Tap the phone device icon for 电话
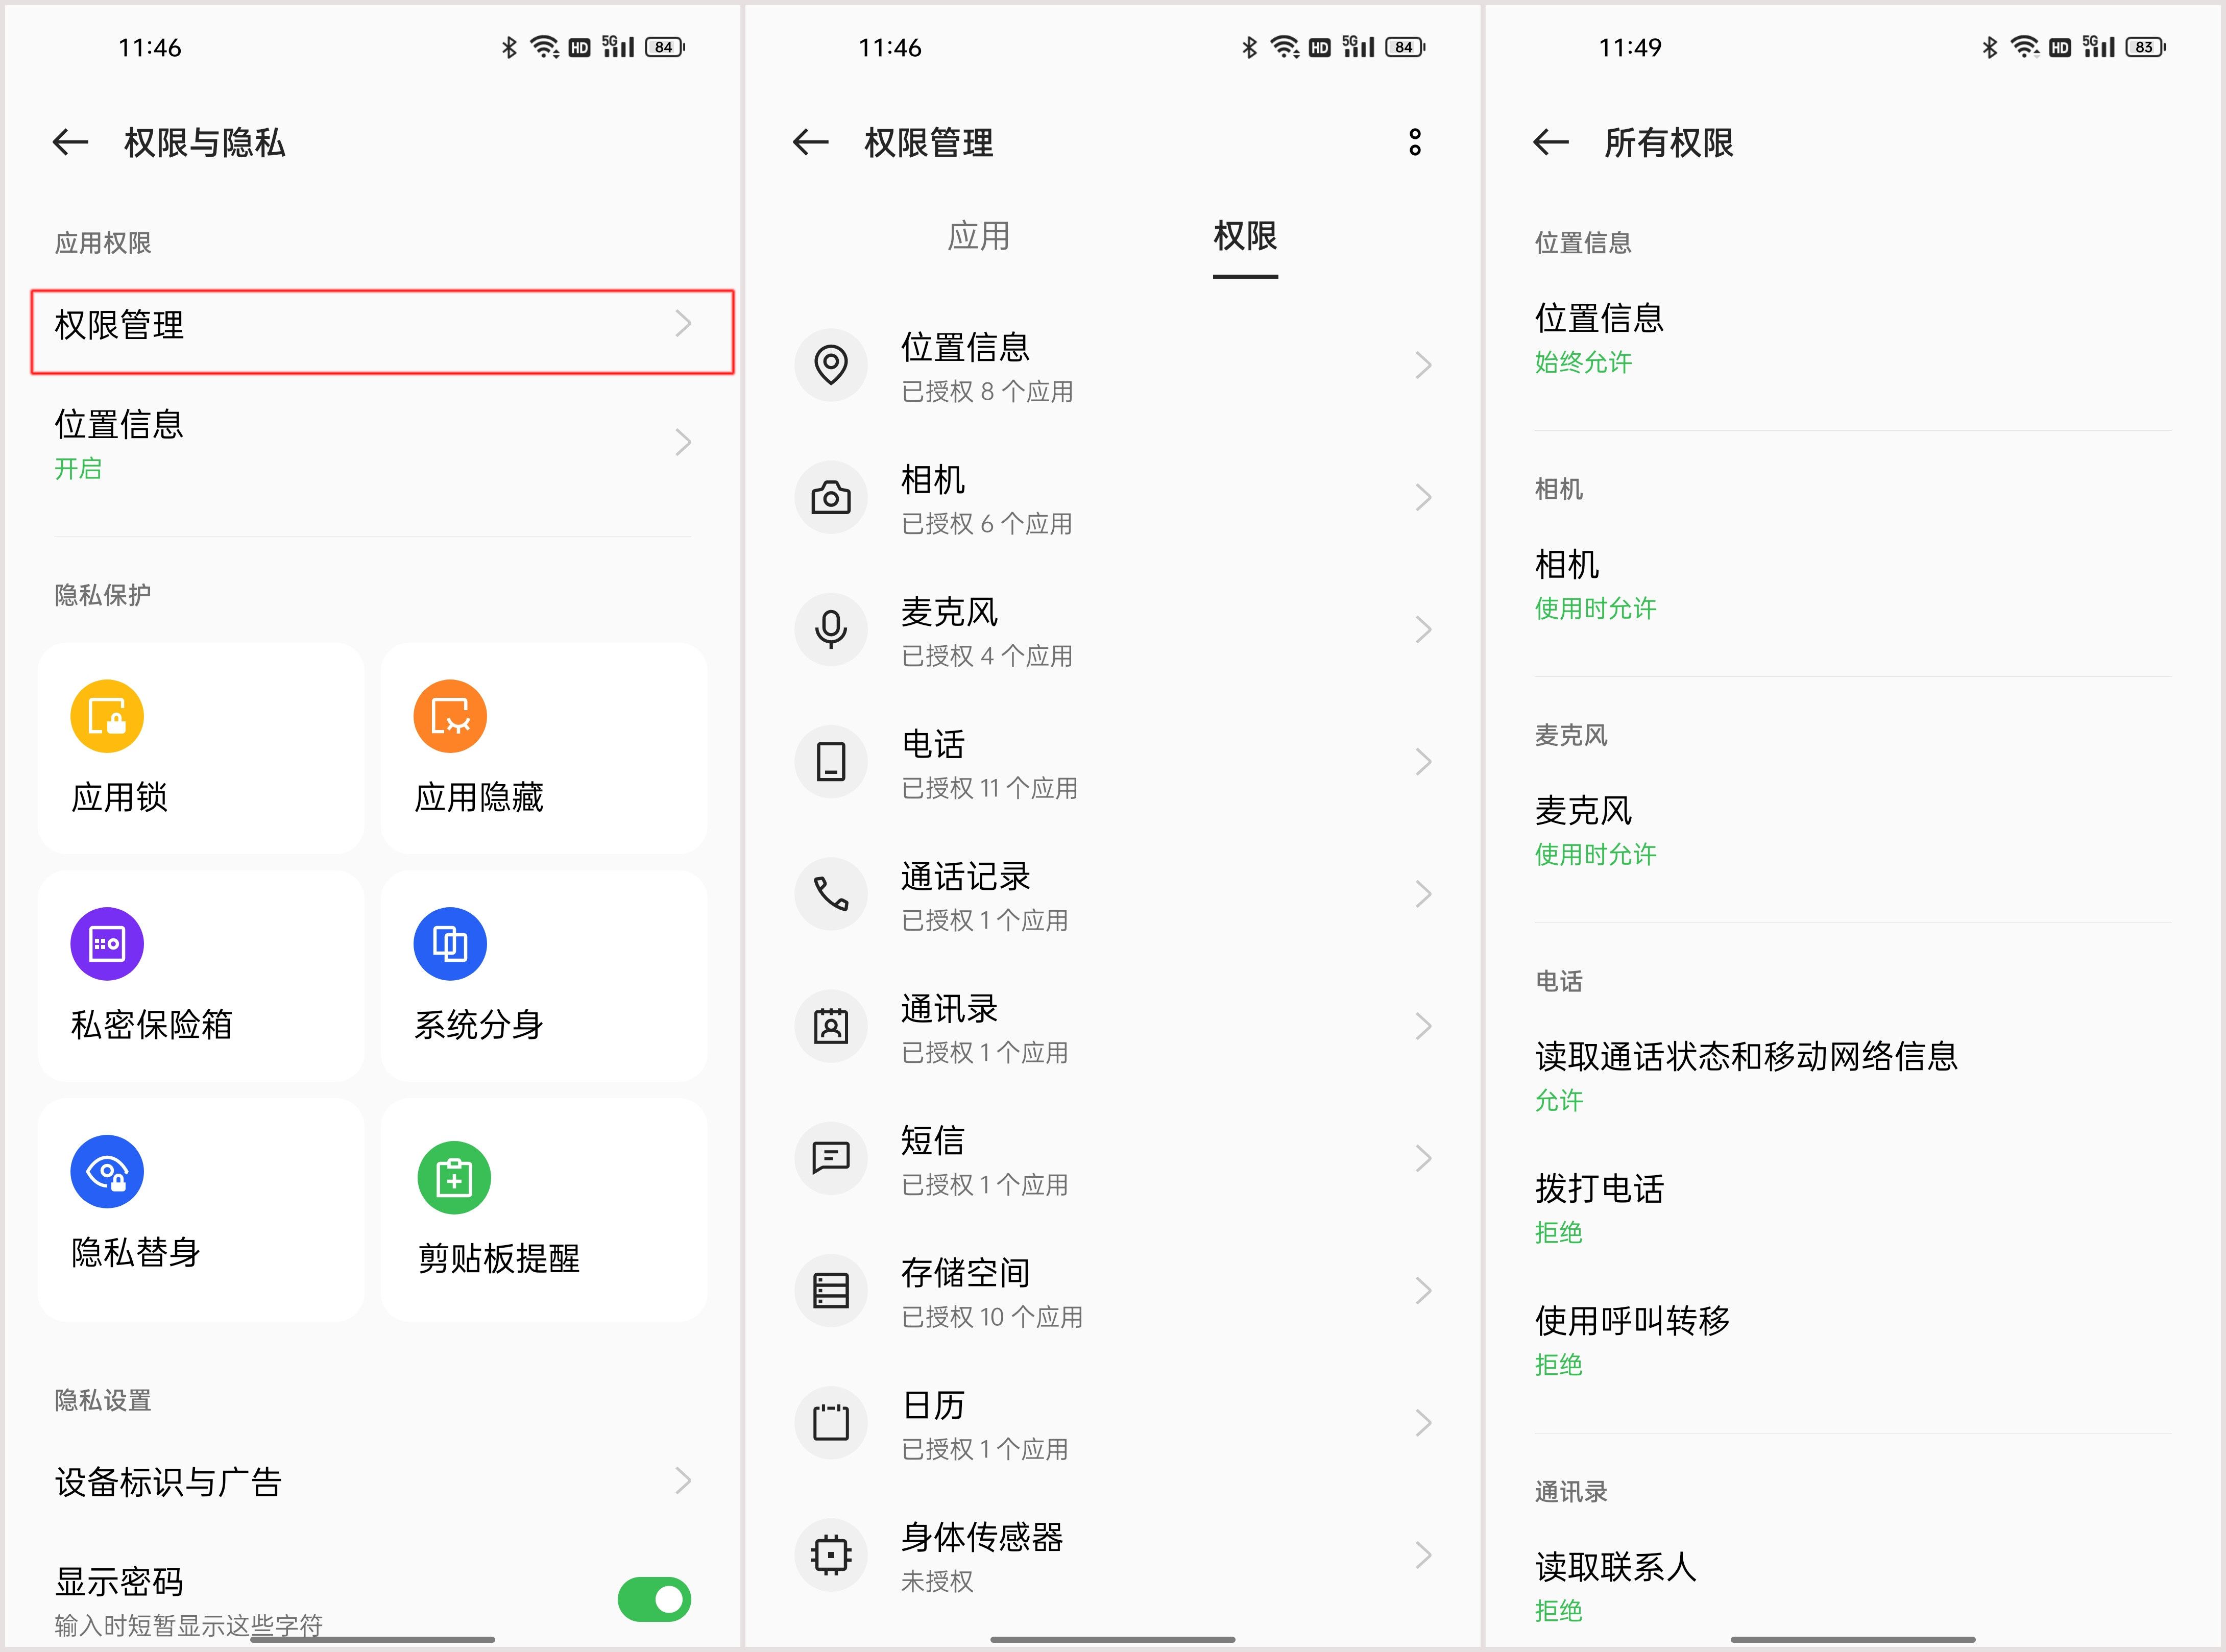Viewport: 2226px width, 1652px height. (x=831, y=761)
